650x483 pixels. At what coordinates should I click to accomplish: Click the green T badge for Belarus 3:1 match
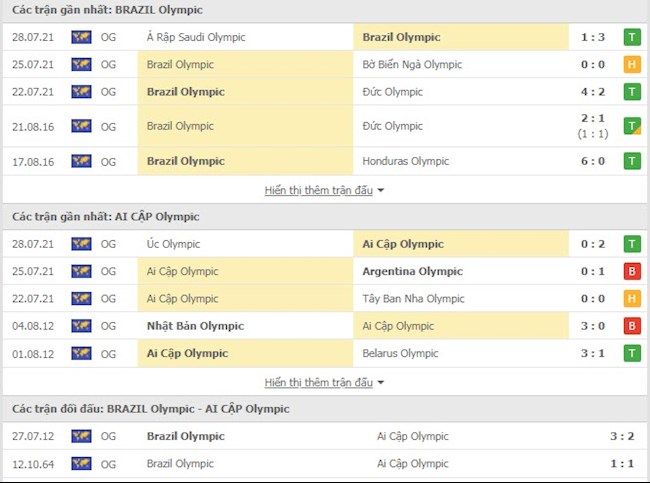pyautogui.click(x=632, y=353)
